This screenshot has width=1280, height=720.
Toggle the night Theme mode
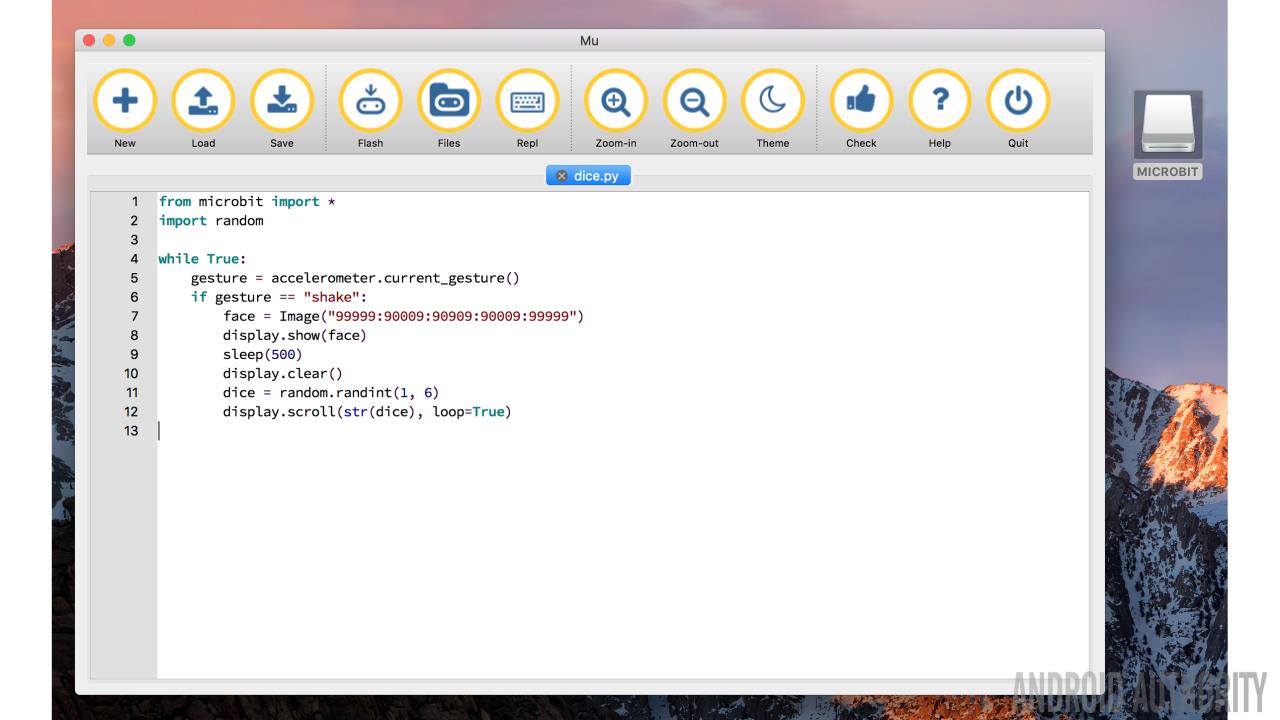pos(772,101)
